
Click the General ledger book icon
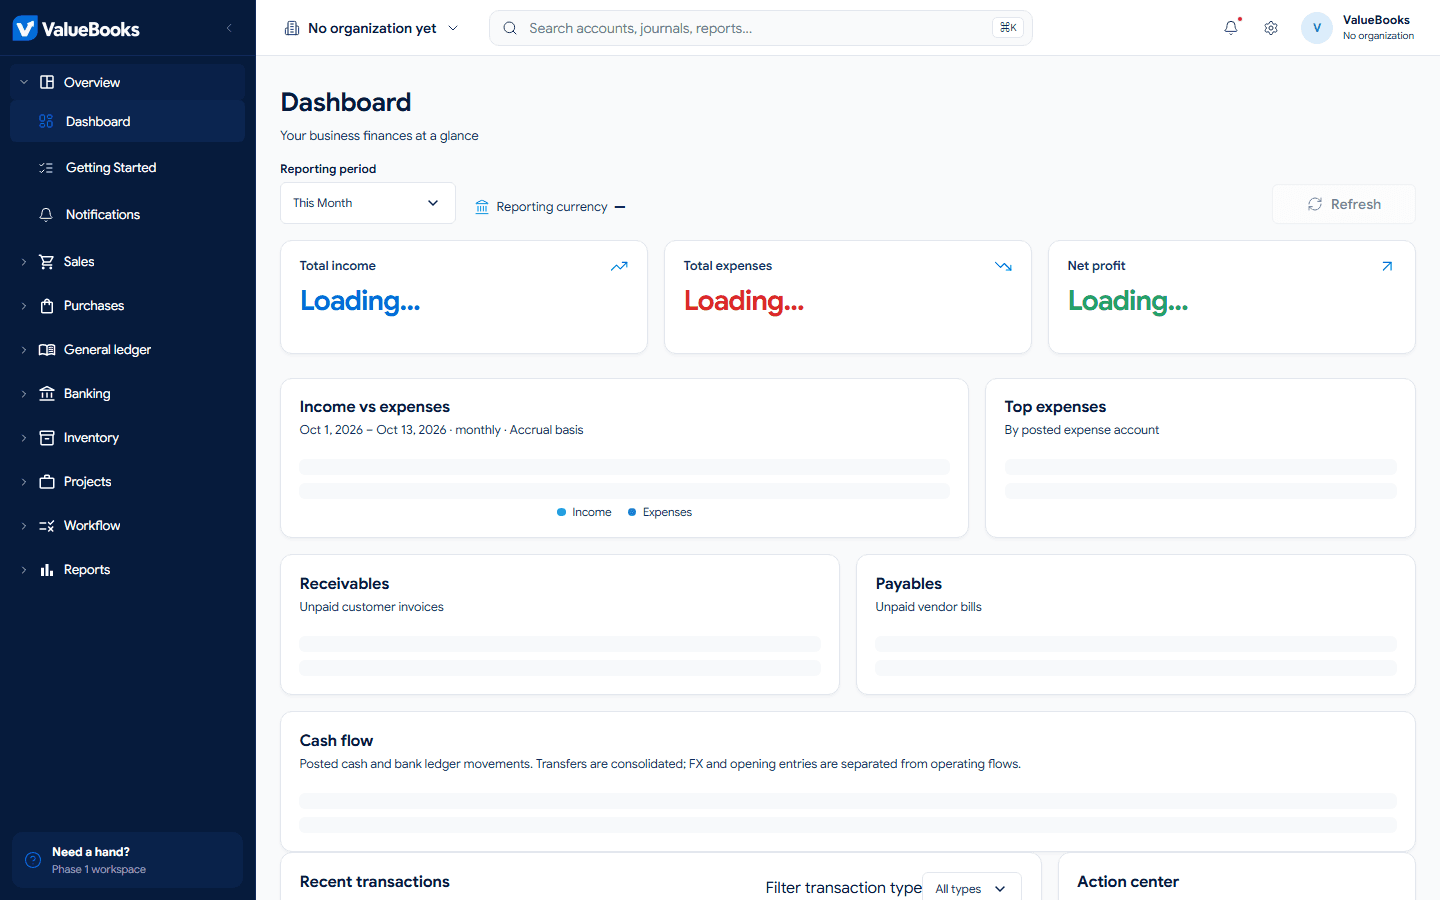coord(47,350)
